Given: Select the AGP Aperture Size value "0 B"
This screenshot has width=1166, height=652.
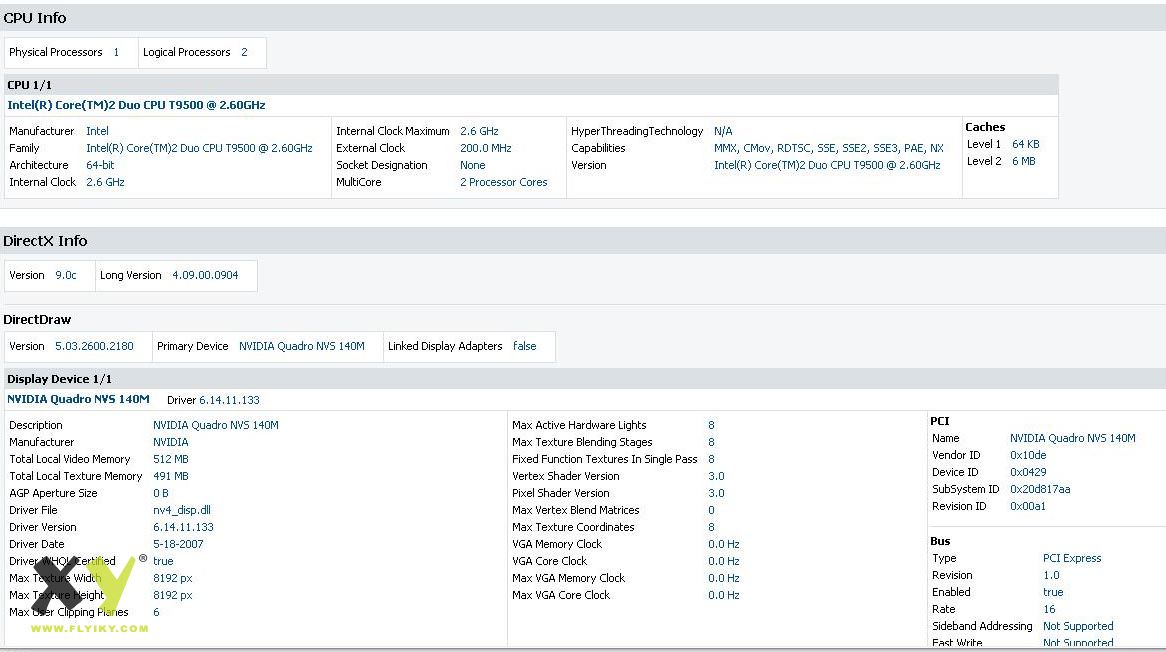Looking at the screenshot, I should pos(161,494).
